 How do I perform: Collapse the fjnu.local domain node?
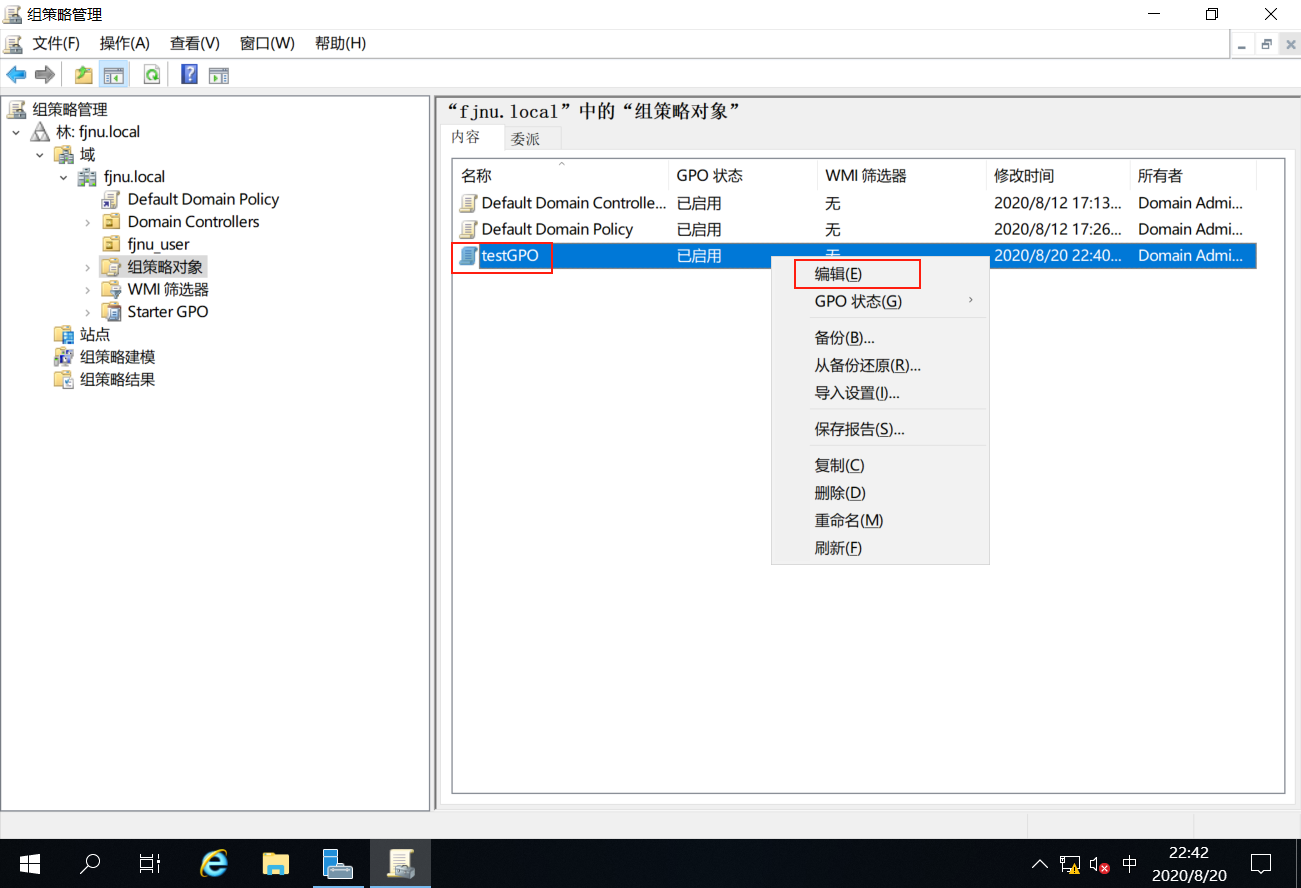[64, 177]
